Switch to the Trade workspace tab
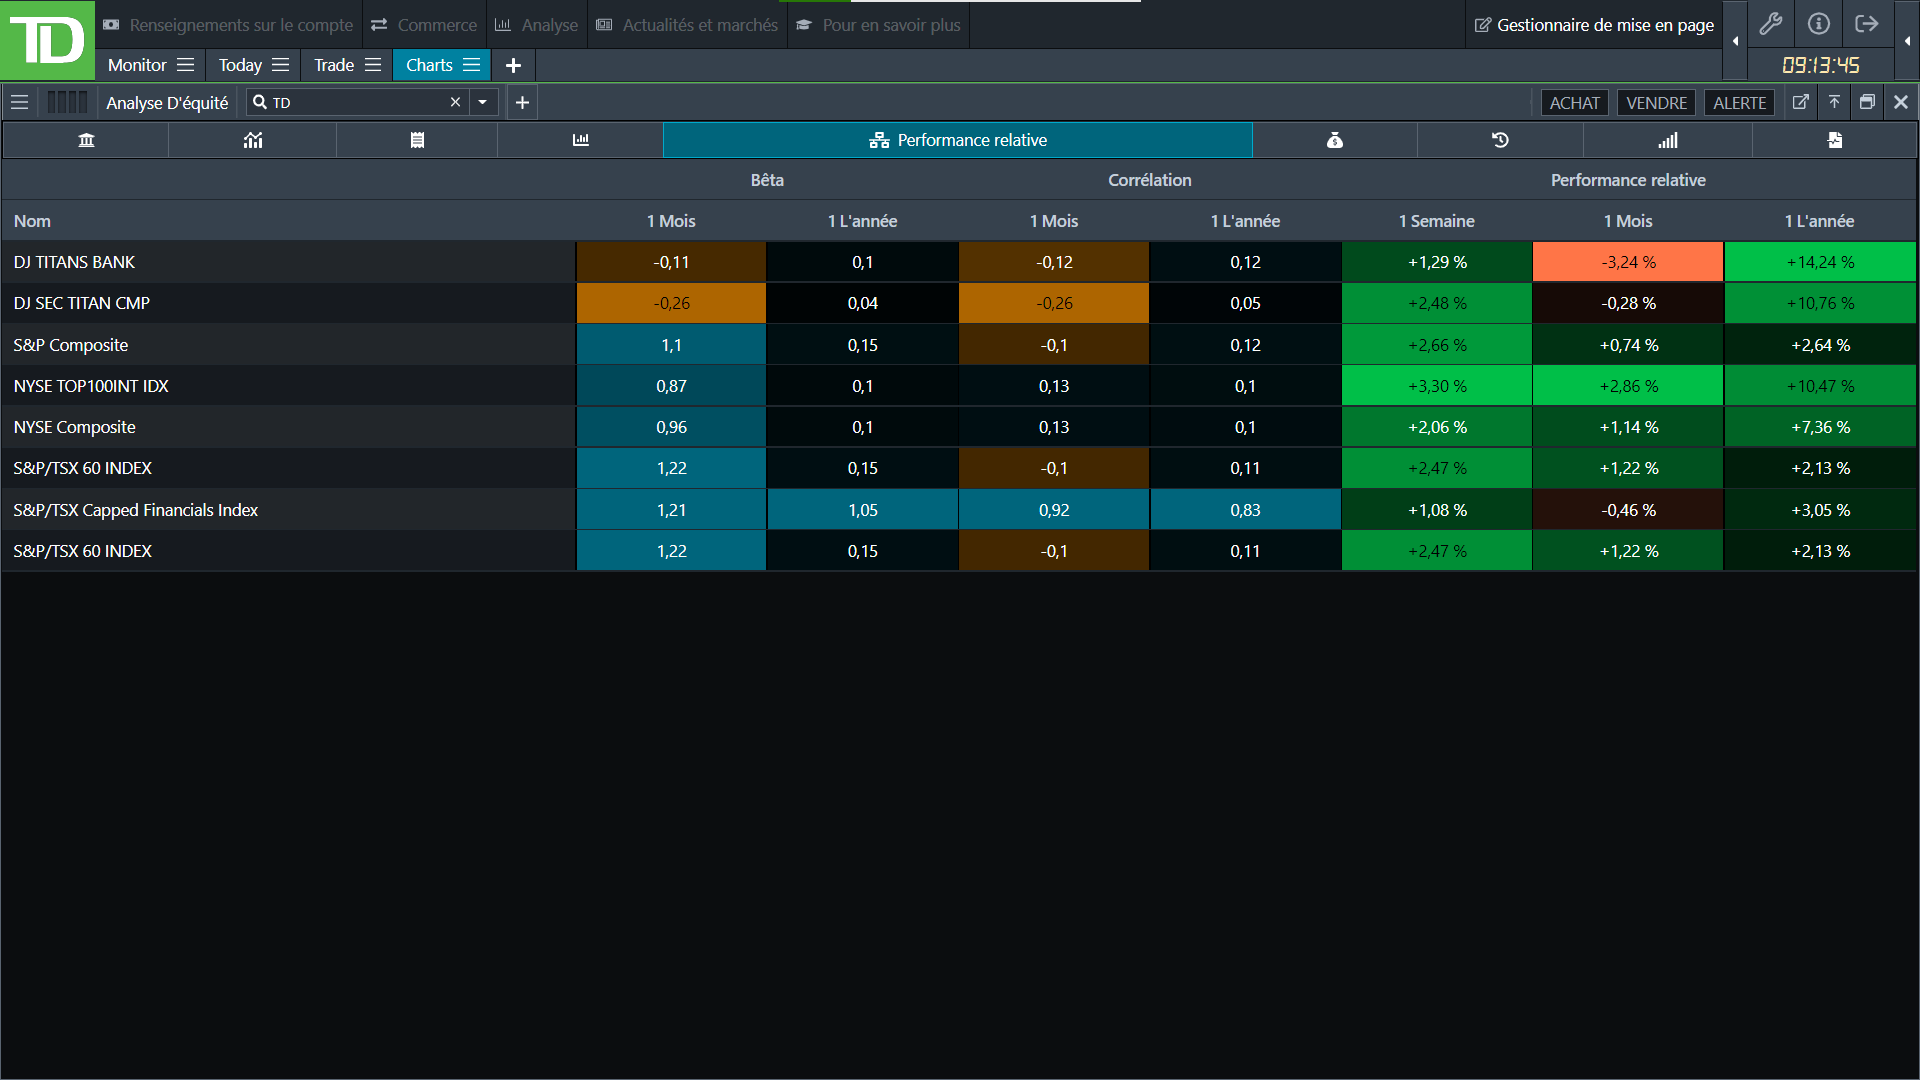The width and height of the screenshot is (1920, 1080). click(x=334, y=65)
